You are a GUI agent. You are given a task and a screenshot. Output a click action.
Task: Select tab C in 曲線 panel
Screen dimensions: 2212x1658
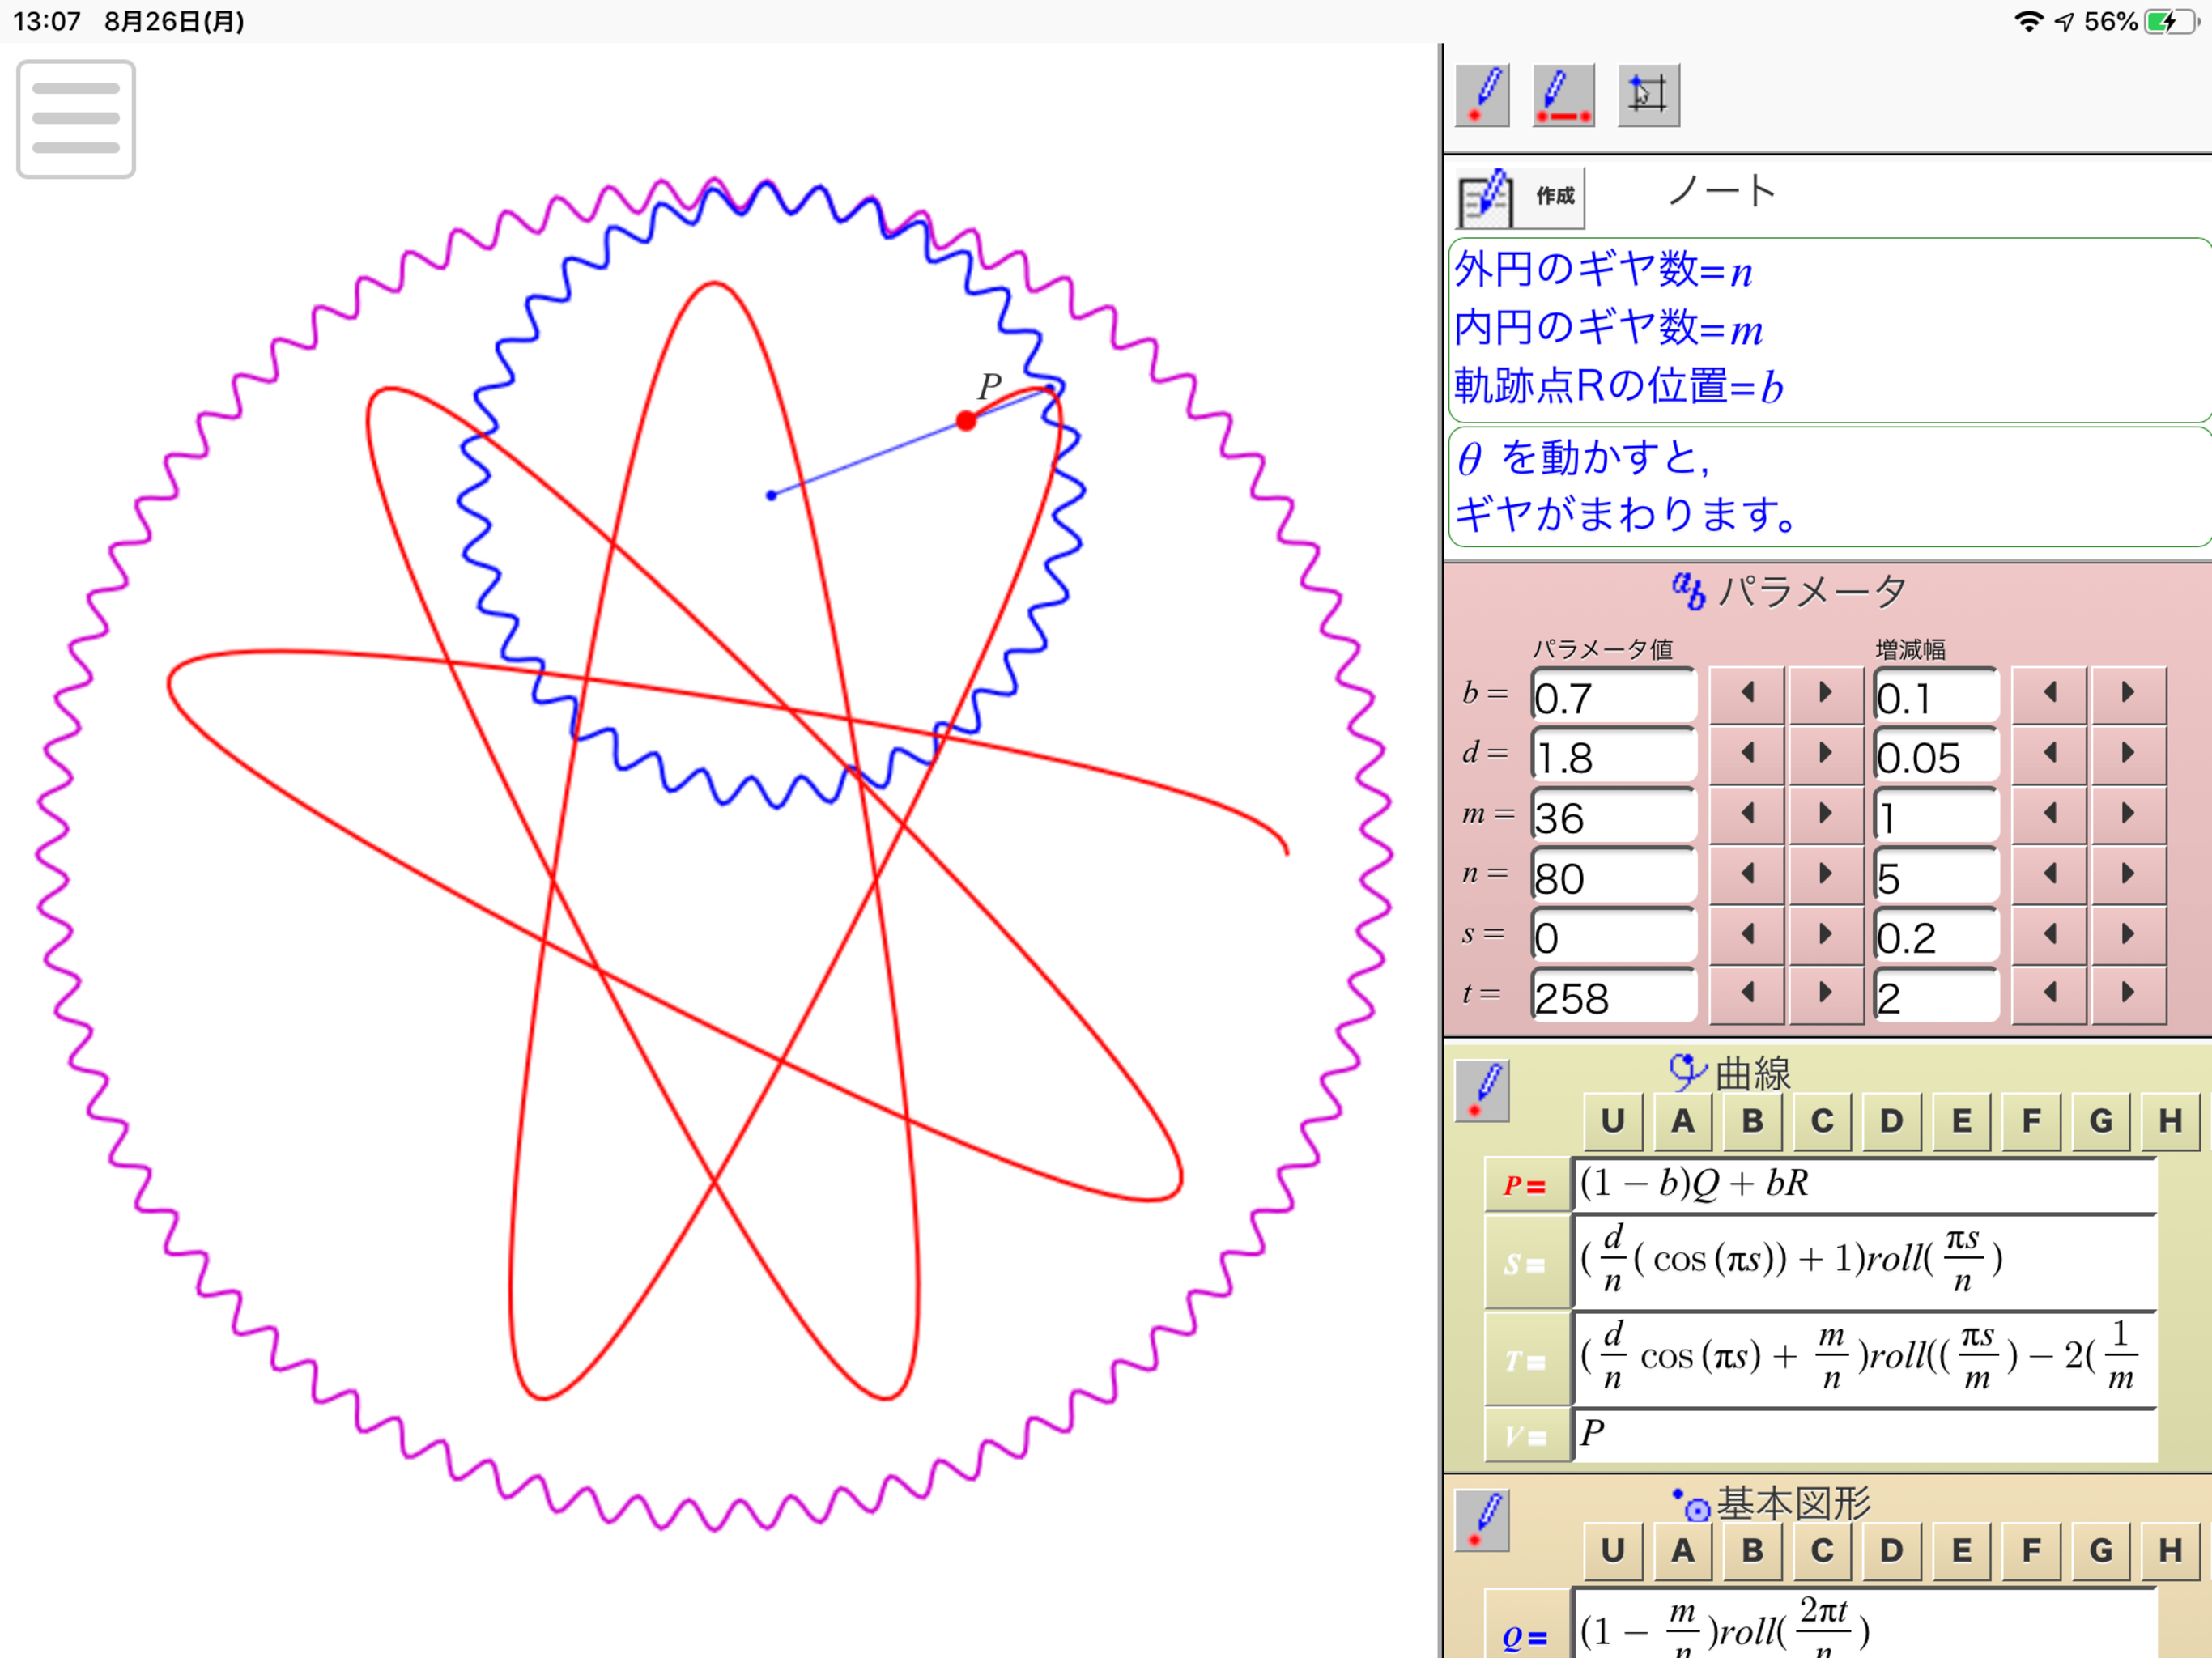click(1822, 1121)
